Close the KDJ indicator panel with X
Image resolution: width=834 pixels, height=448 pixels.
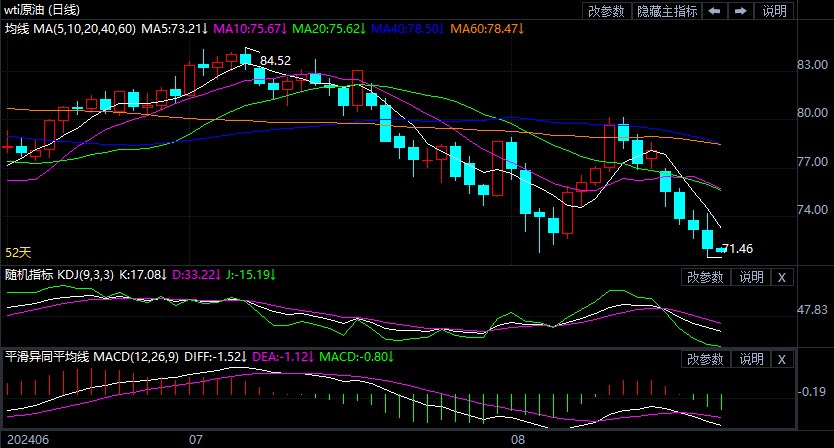tap(782, 277)
